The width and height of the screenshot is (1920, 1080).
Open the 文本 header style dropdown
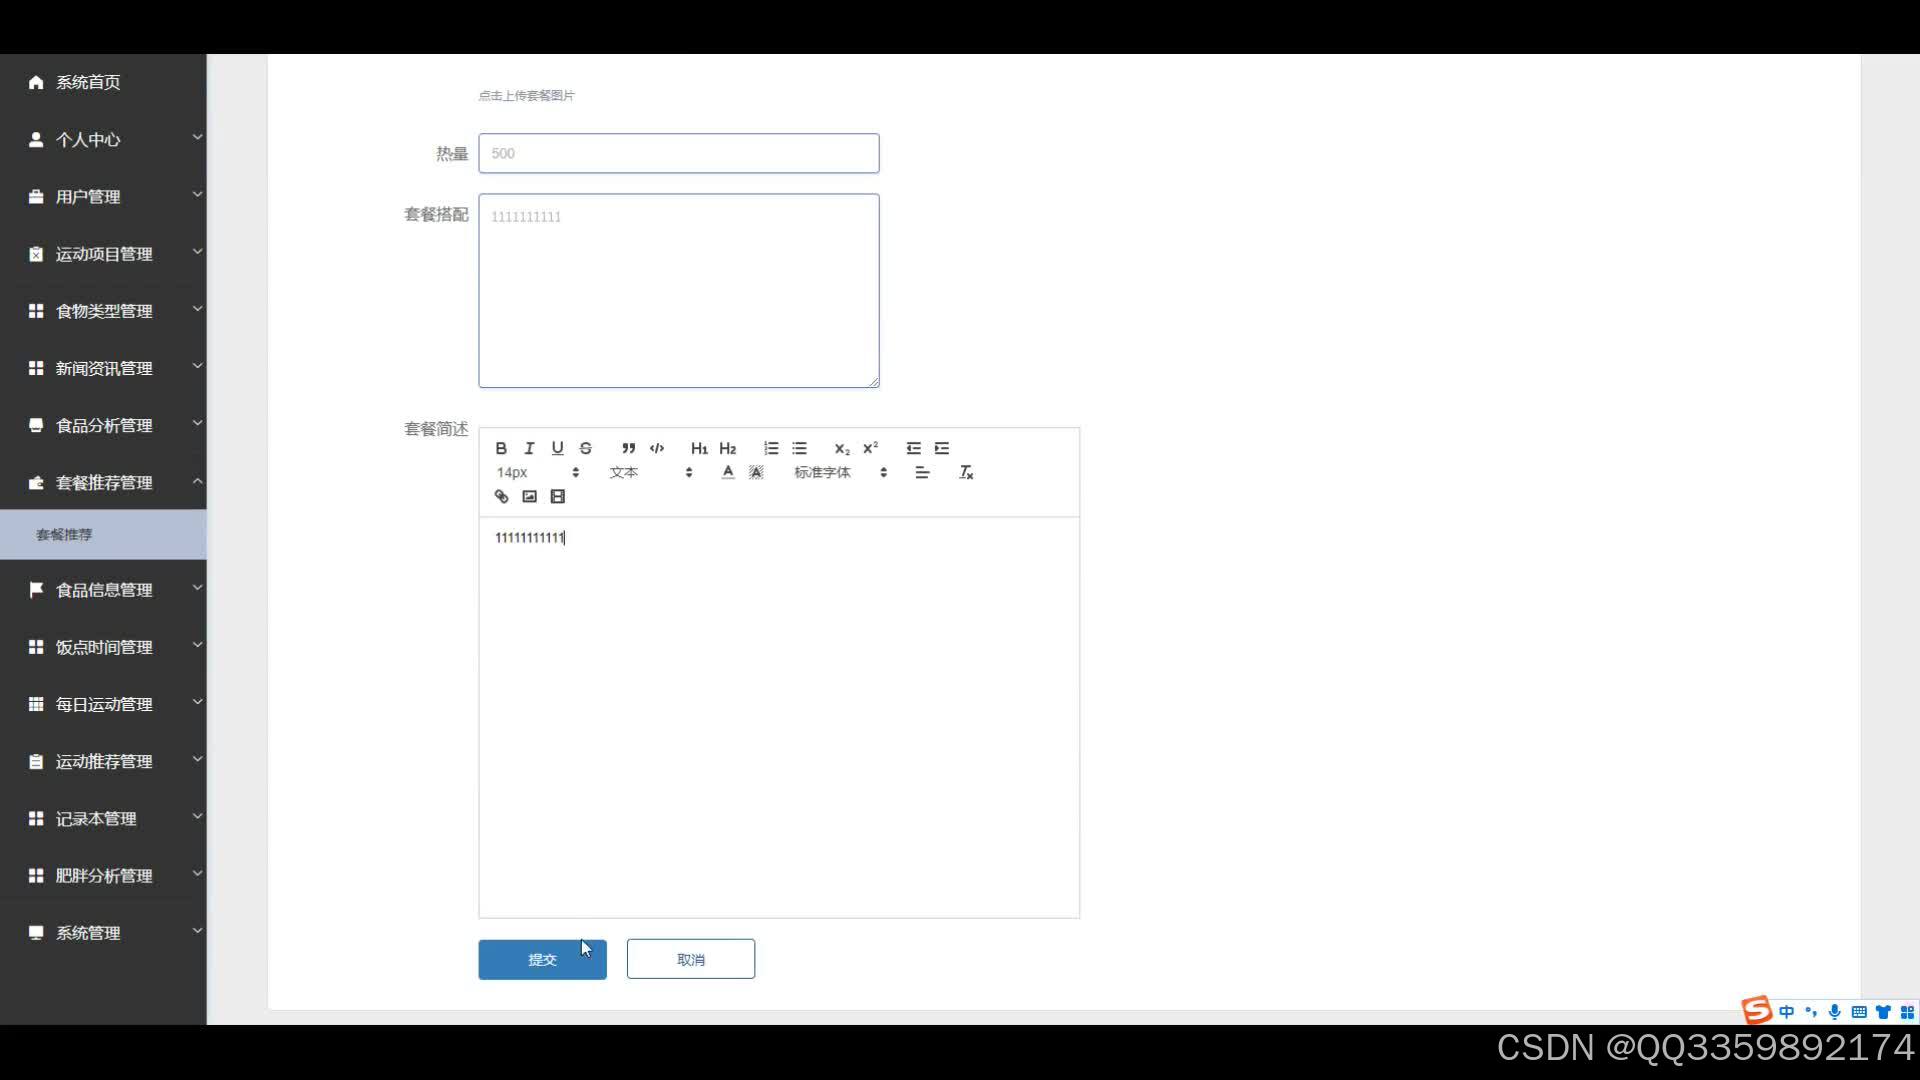tap(651, 472)
